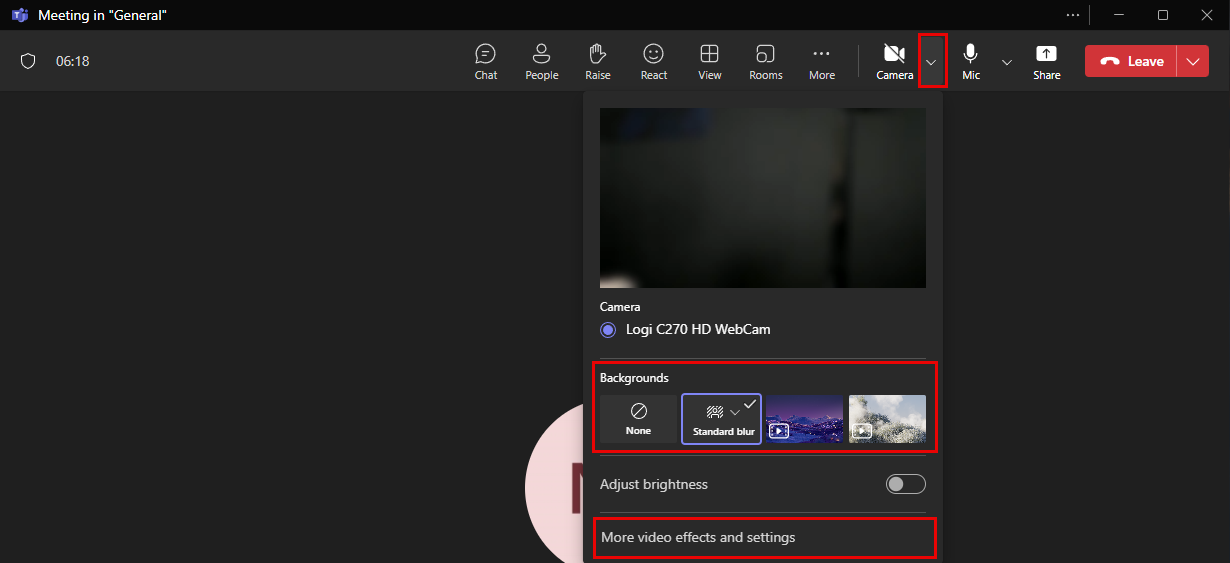The width and height of the screenshot is (1230, 563).
Task: Click the 06:18 meeting timer
Action: (73, 61)
